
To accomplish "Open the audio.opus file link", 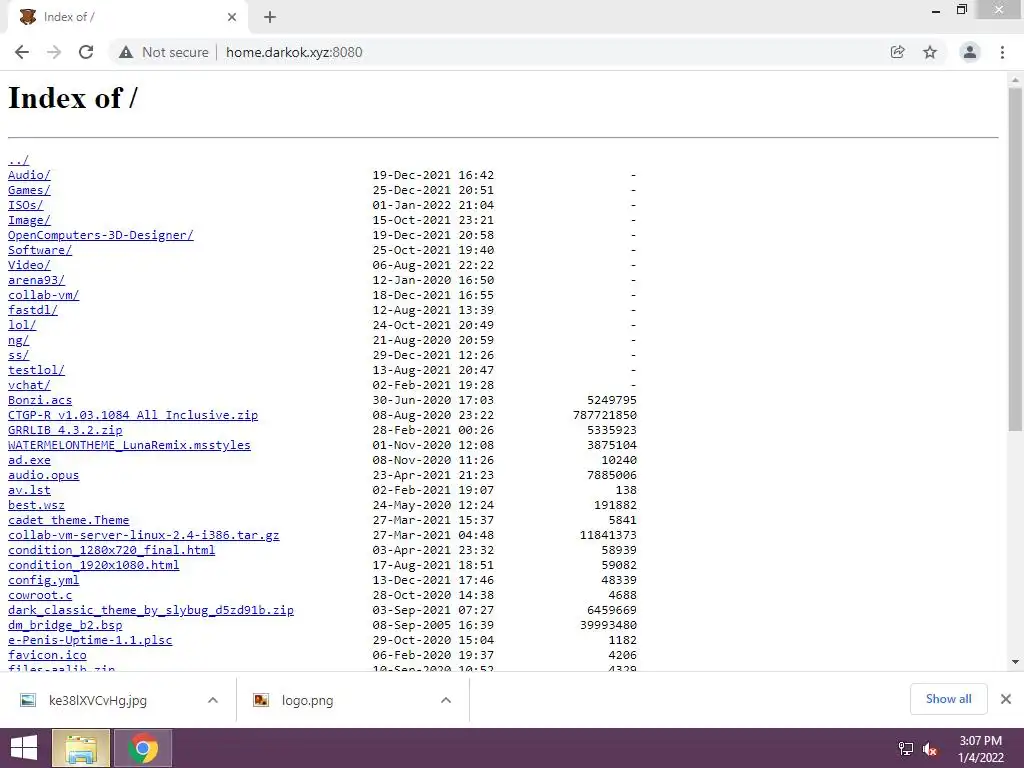I will pyautogui.click(x=44, y=475).
